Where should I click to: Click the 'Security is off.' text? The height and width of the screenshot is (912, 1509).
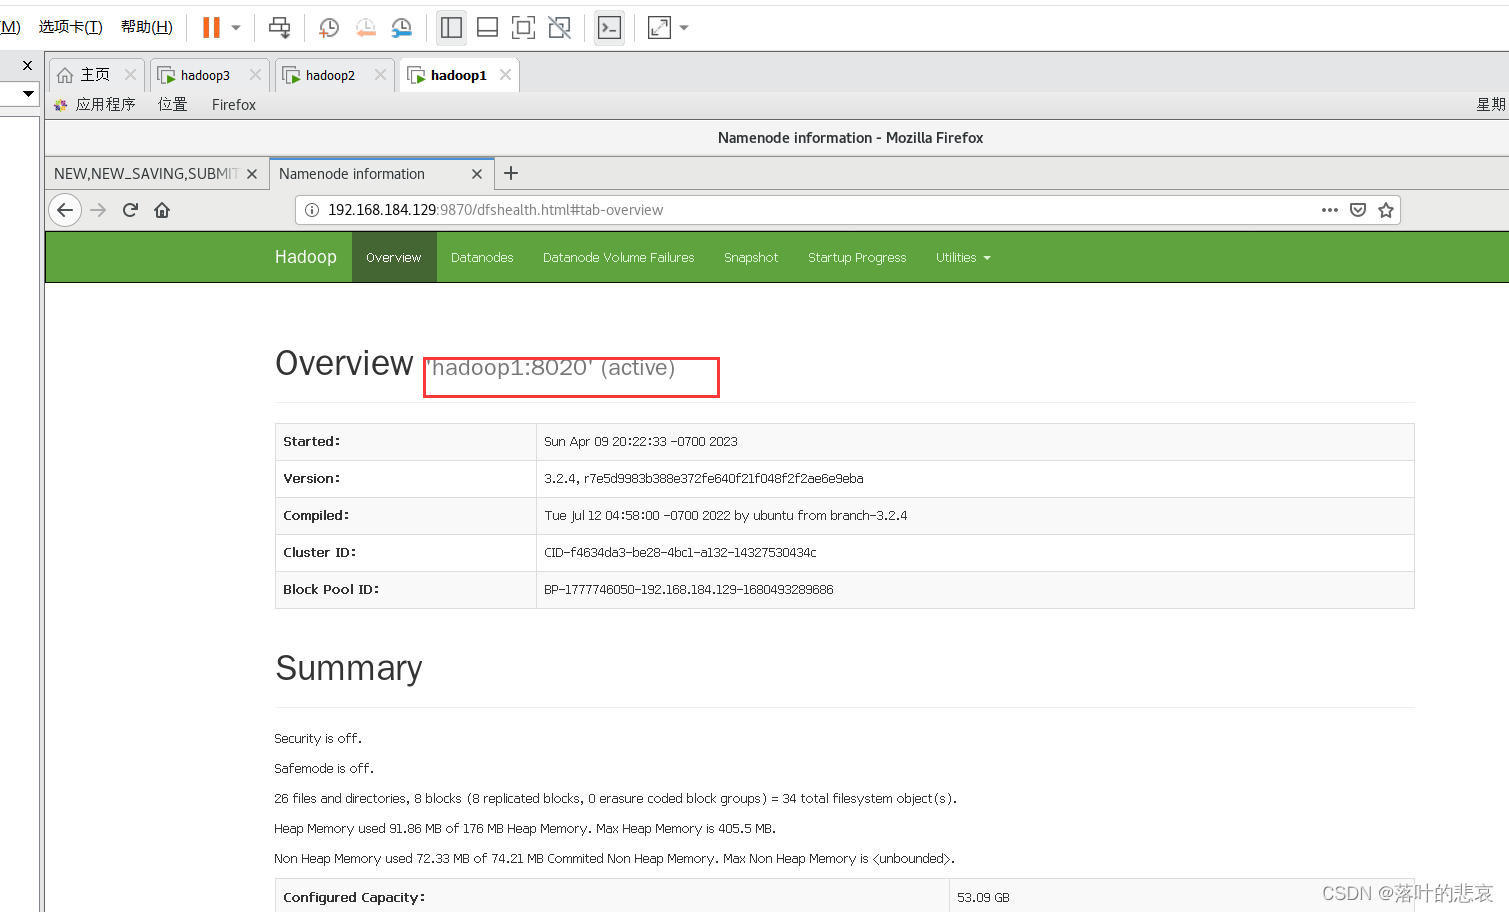(318, 739)
